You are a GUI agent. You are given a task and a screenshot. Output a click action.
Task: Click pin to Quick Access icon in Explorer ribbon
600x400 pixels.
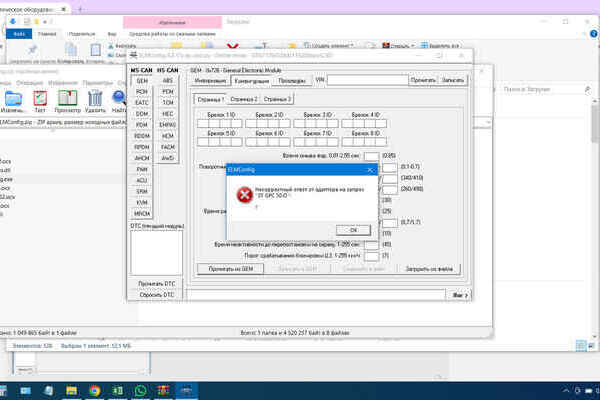[x=32, y=49]
